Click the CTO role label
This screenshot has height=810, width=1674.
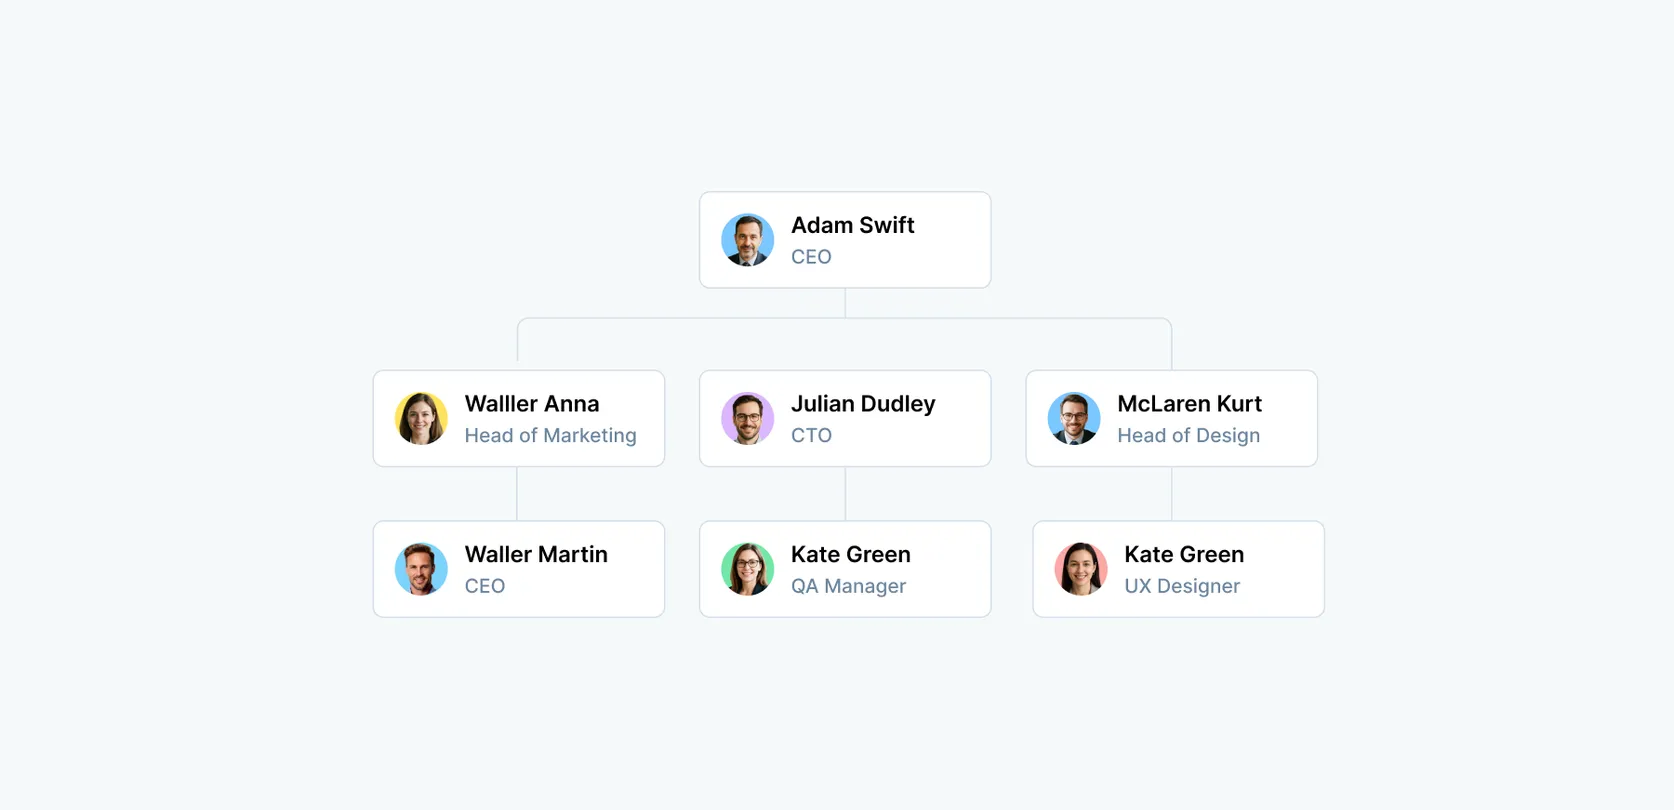(811, 436)
